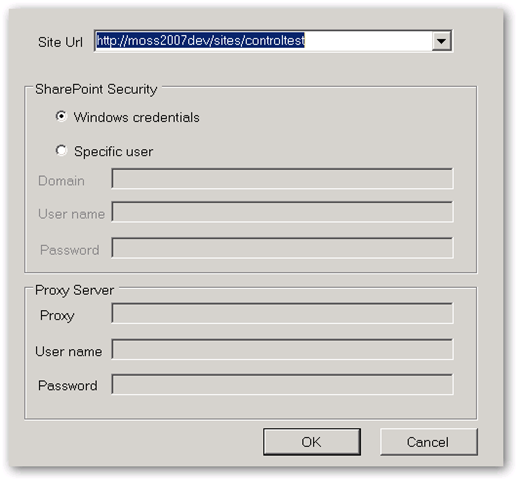Click the Site Url label
The height and width of the screenshot is (480, 517).
coord(60,42)
